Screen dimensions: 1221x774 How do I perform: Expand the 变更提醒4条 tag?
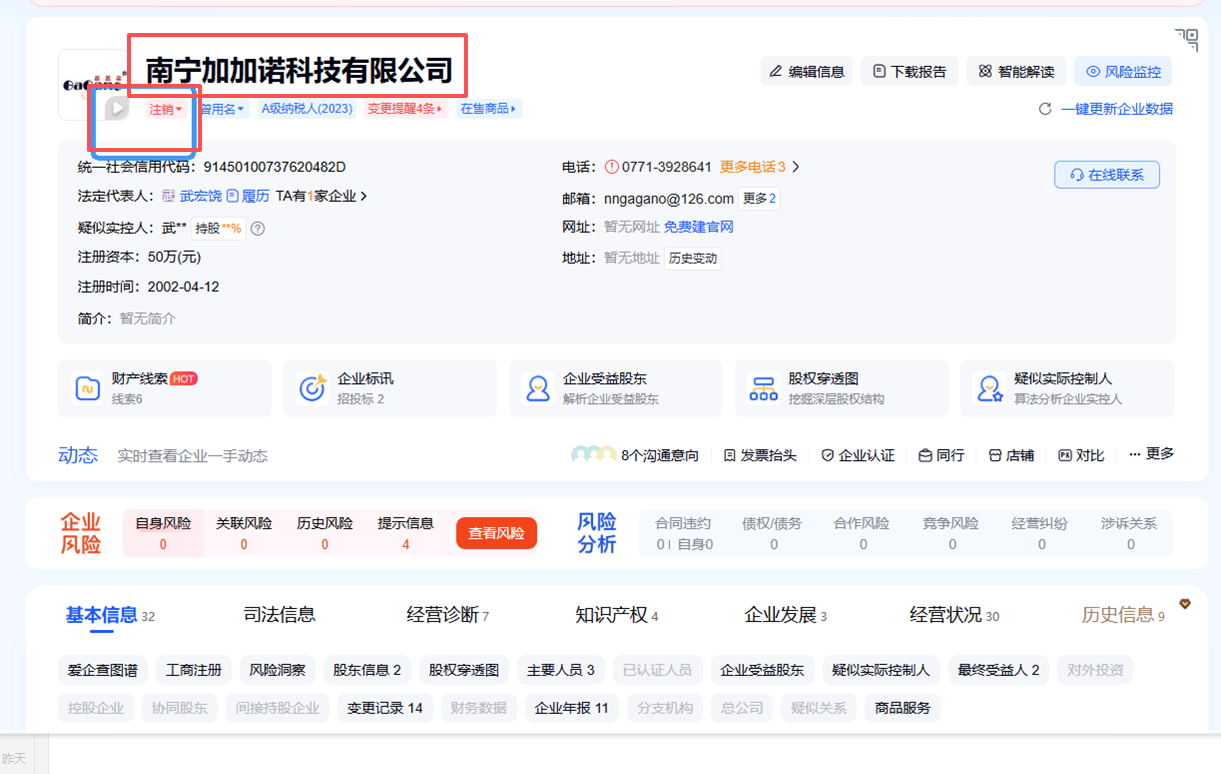tap(405, 109)
